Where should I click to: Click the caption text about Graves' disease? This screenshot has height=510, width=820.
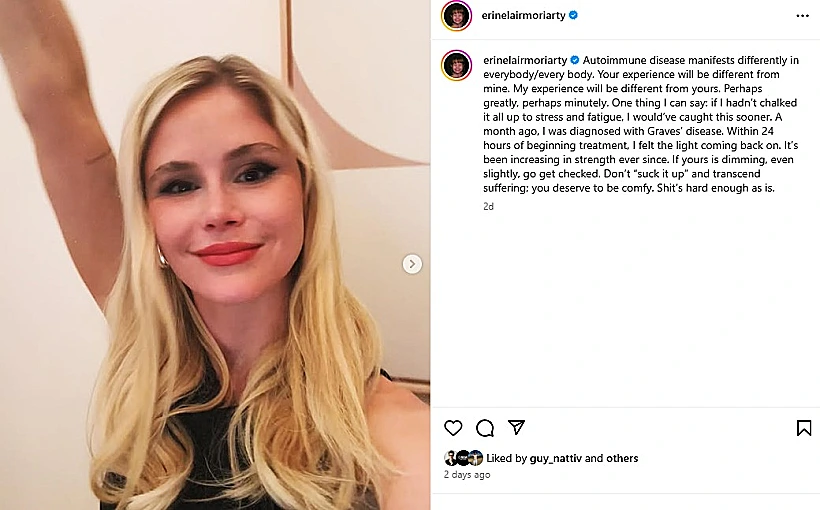[x=641, y=124]
